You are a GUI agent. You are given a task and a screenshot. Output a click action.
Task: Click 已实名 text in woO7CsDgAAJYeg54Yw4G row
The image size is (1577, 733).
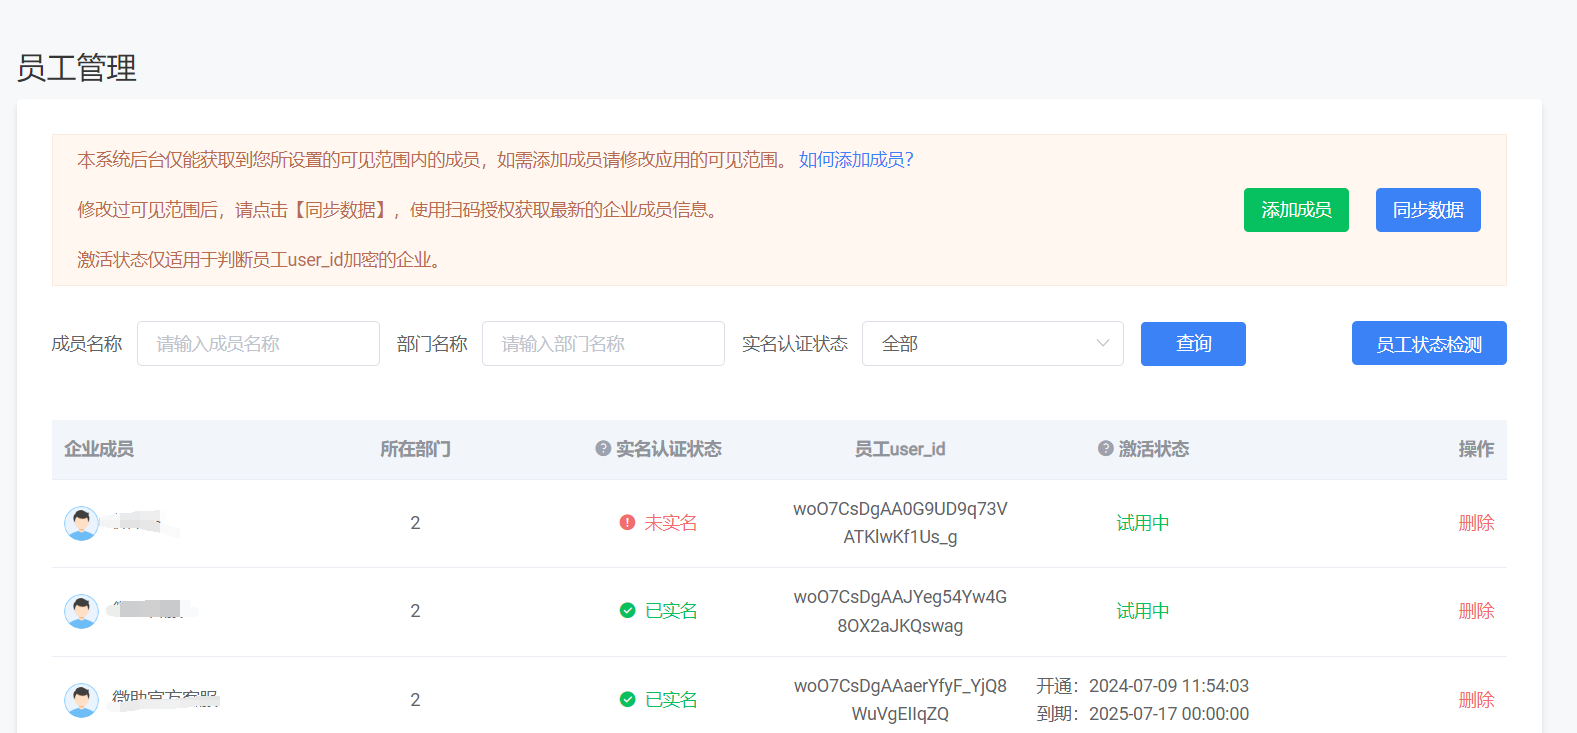coord(671,611)
